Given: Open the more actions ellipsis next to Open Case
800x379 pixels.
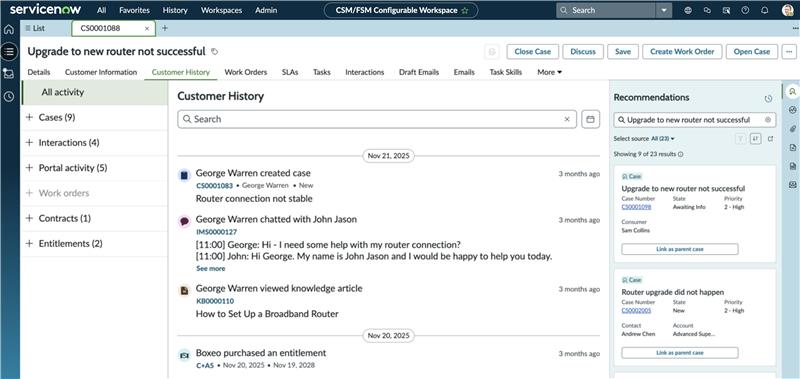Looking at the screenshot, I should click(x=789, y=52).
